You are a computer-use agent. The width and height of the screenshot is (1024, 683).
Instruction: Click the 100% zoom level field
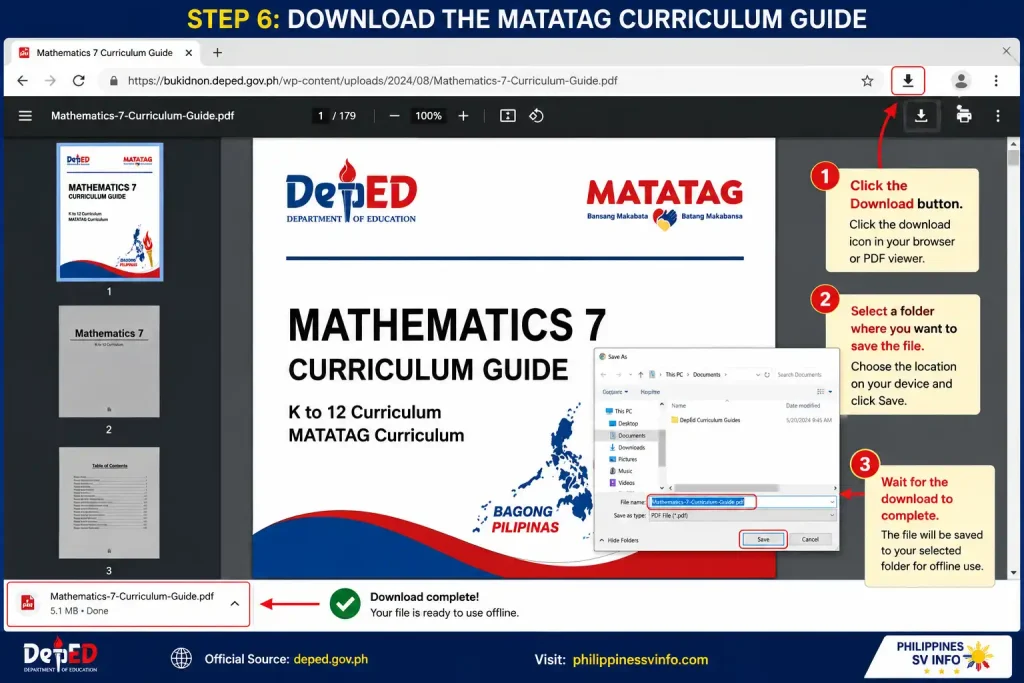(428, 116)
